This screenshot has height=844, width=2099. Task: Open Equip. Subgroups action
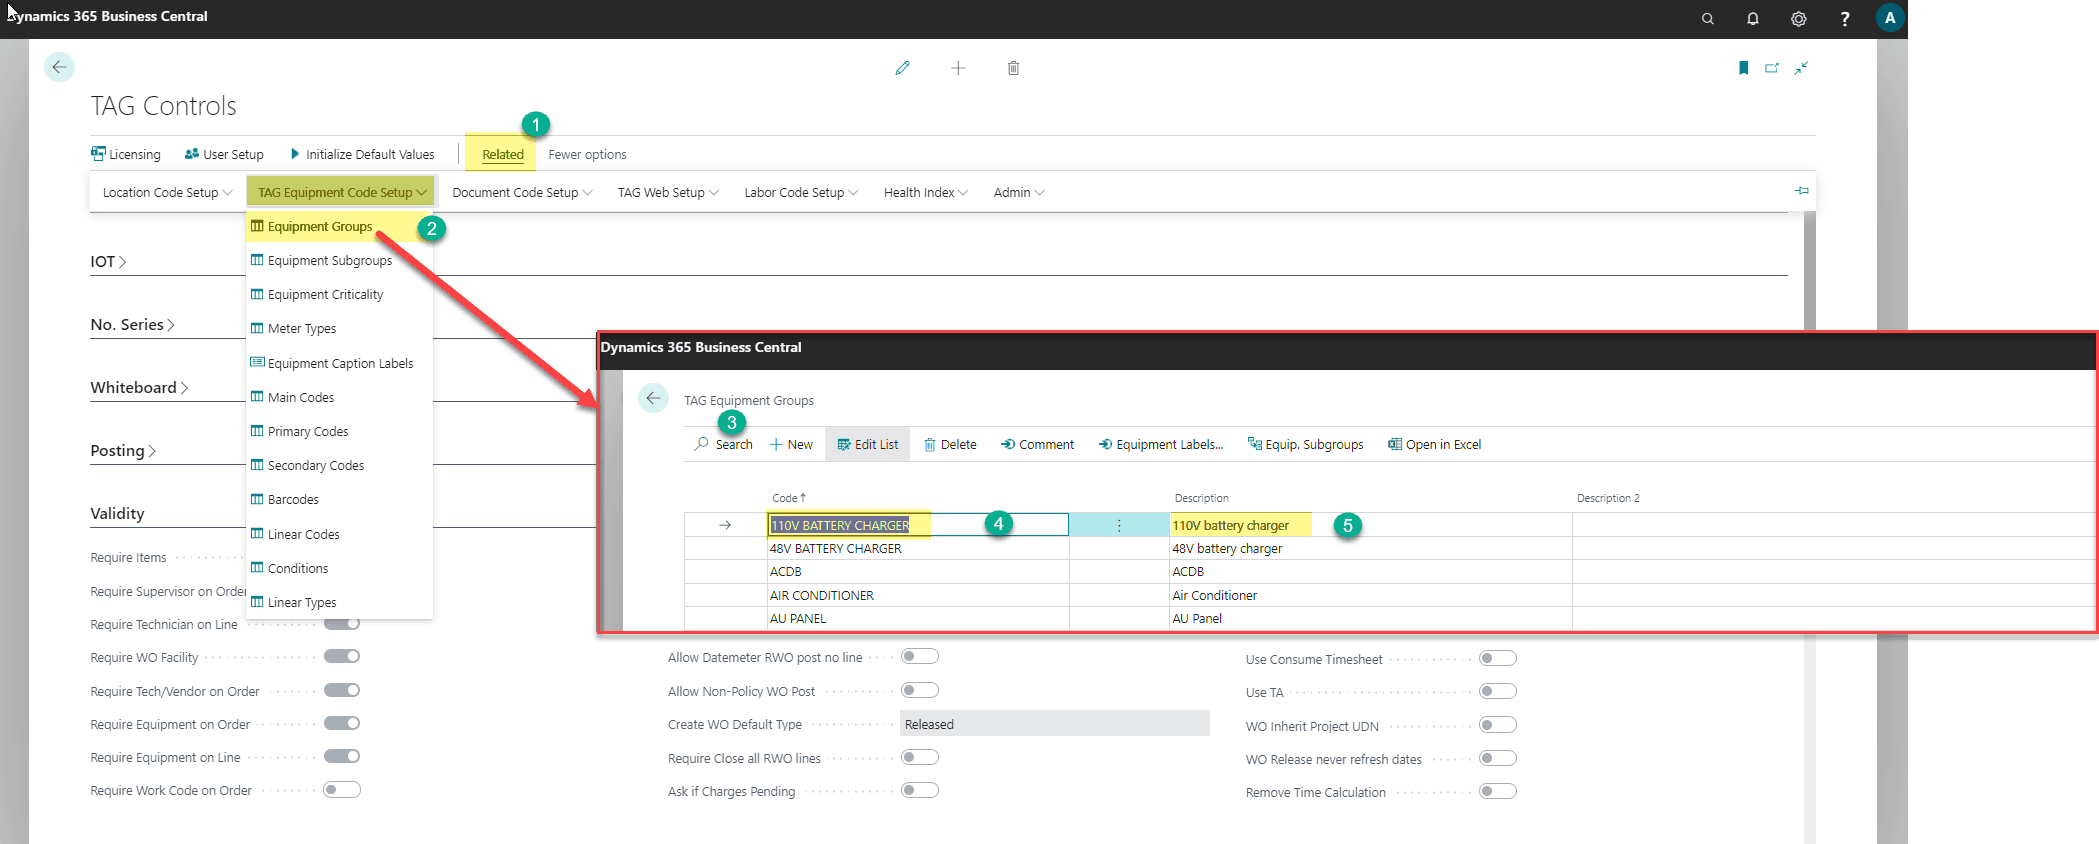1305,444
